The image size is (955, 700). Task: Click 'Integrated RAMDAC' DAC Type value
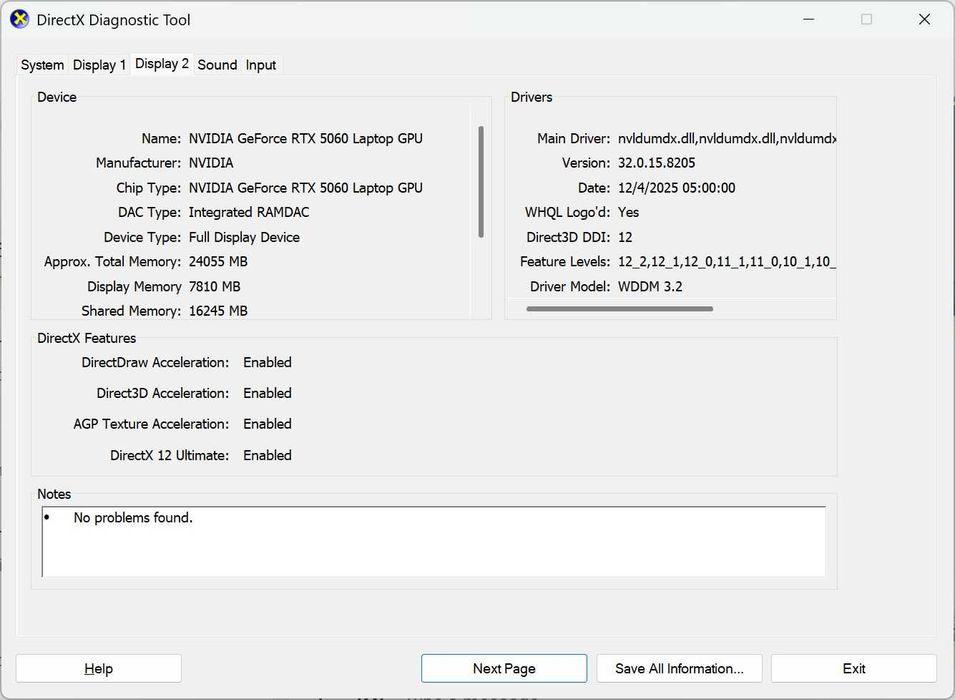249,212
